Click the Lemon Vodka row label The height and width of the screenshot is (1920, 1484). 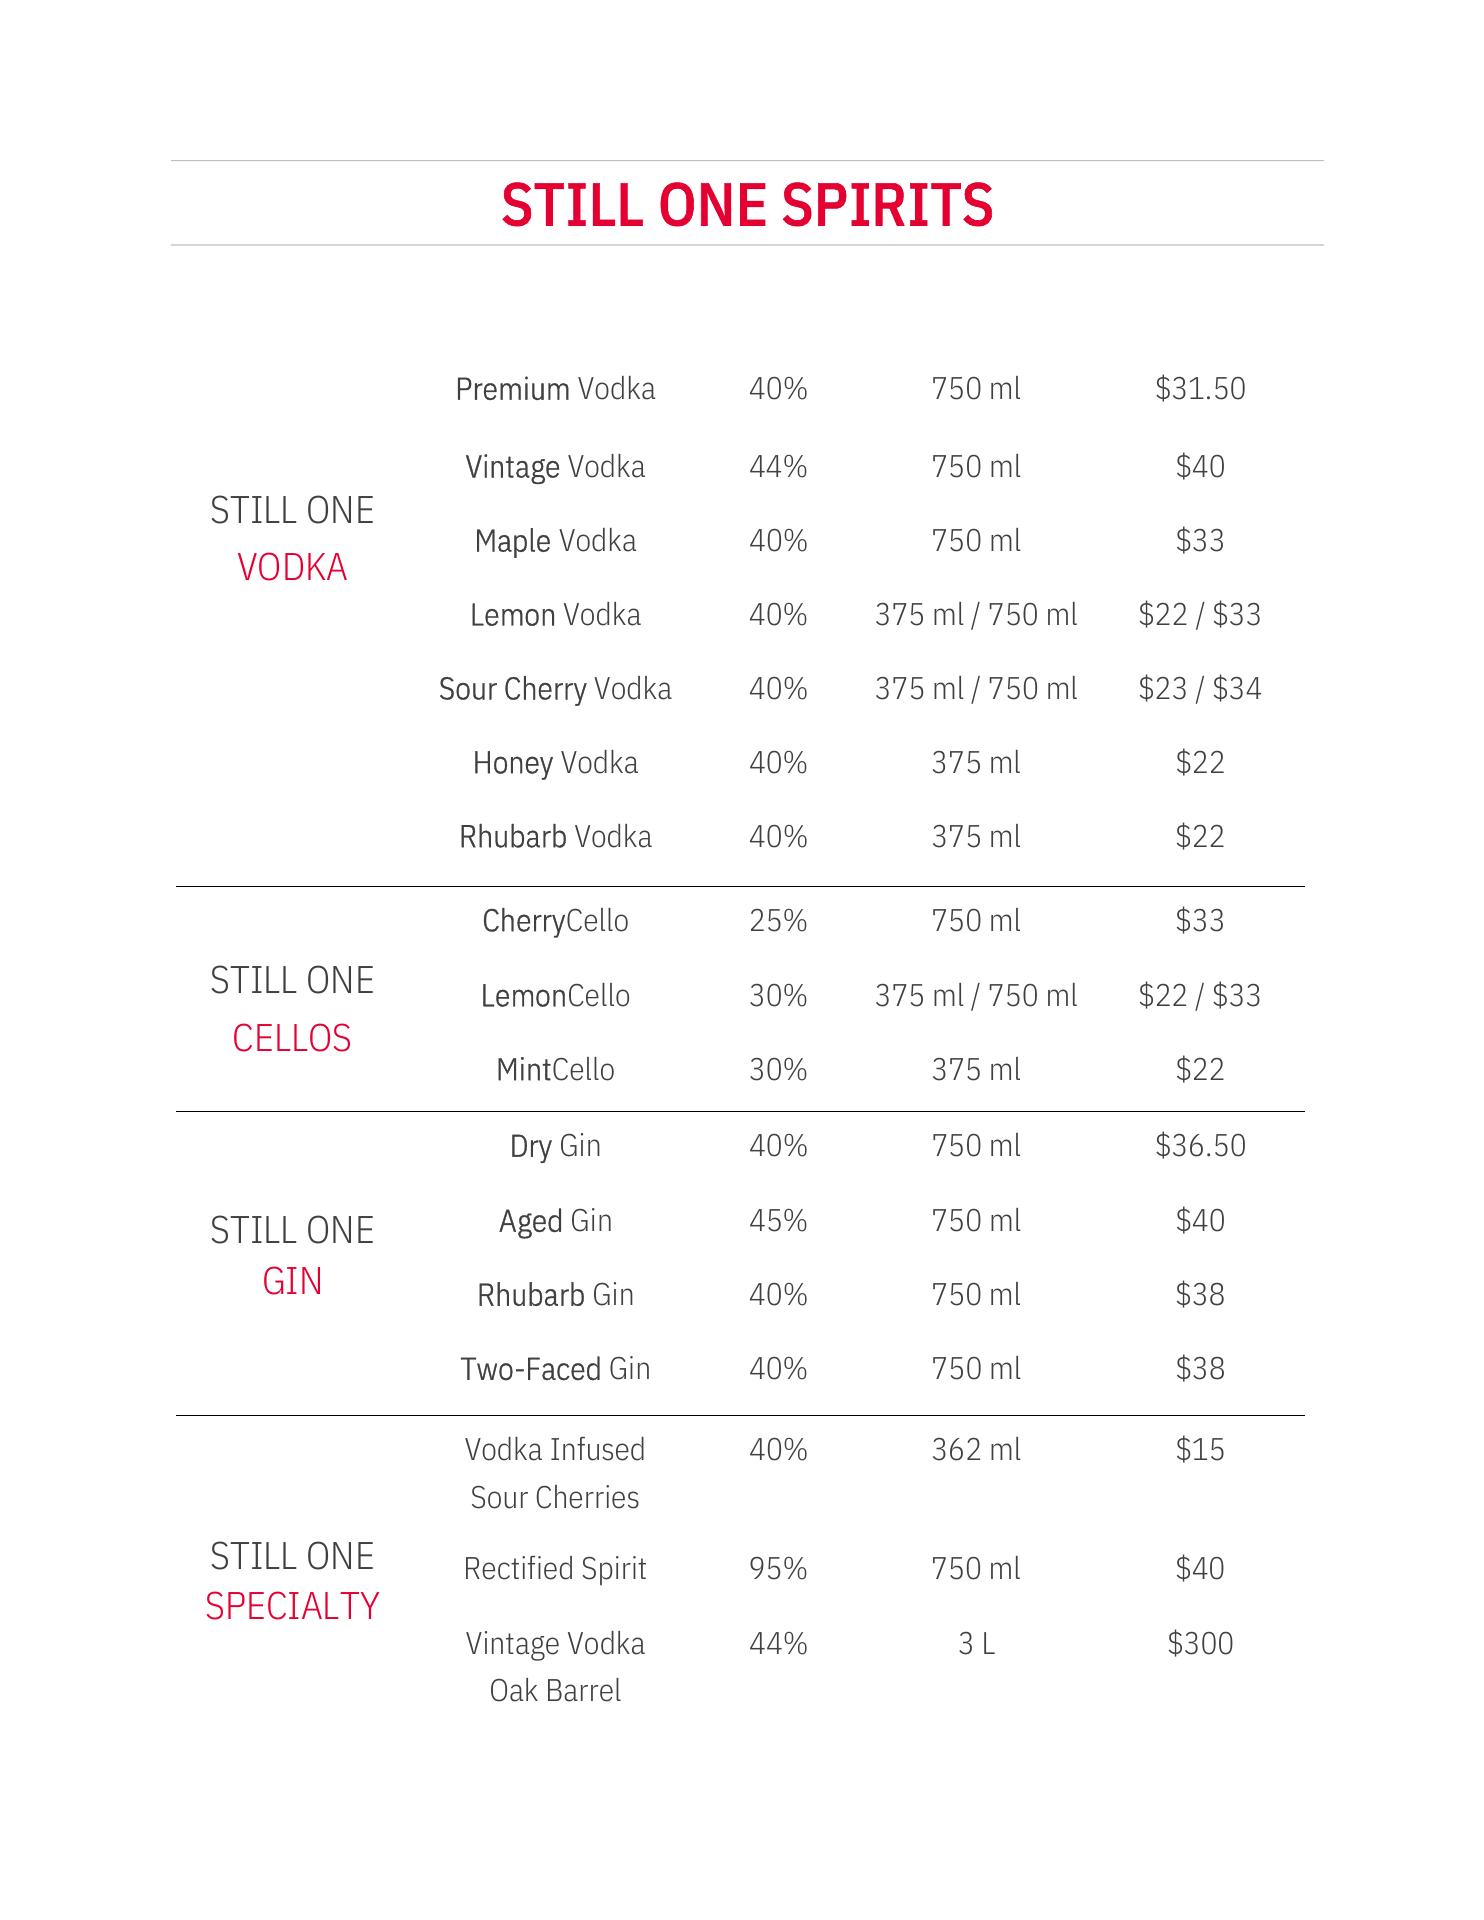[555, 615]
